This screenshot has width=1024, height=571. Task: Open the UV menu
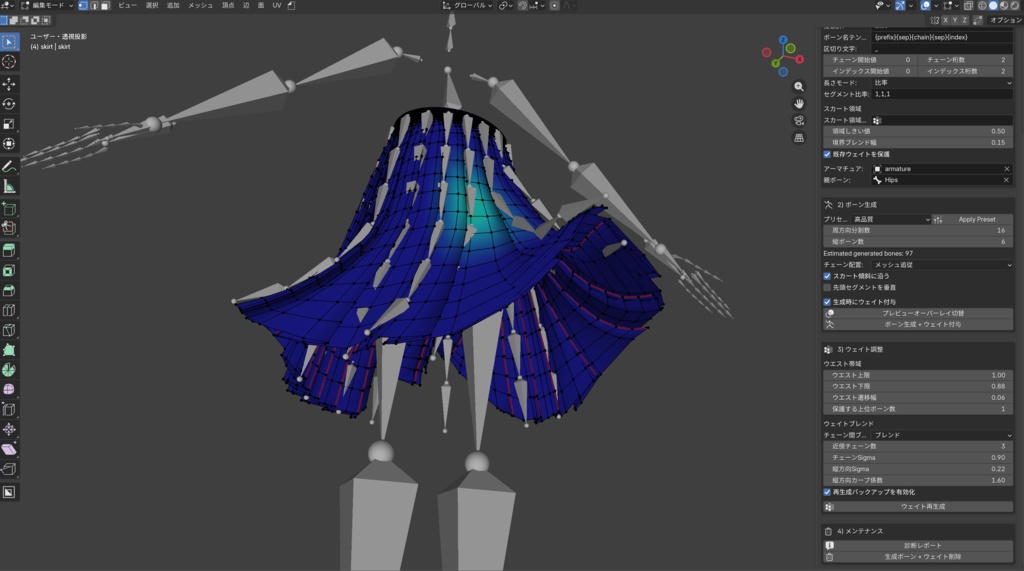click(x=277, y=5)
